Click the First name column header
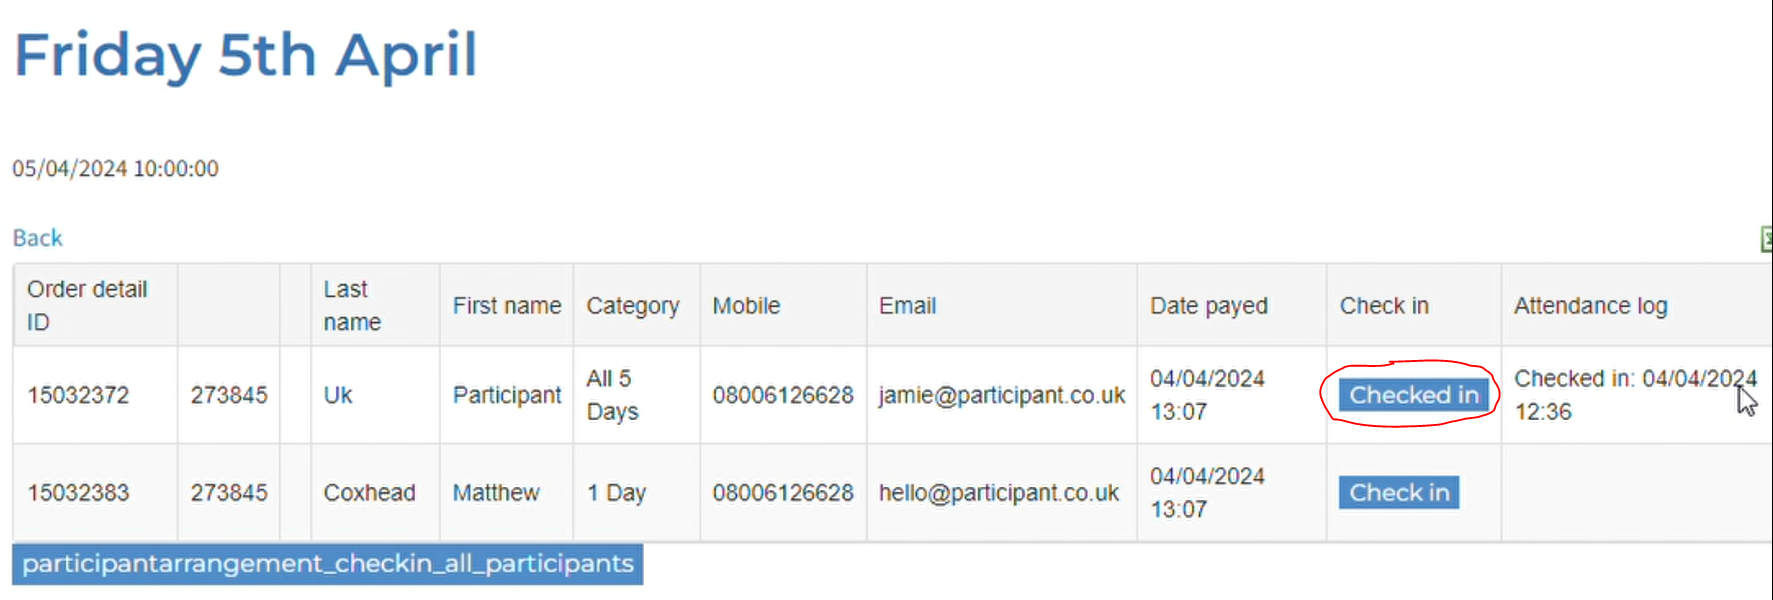Screen dimensions: 1773x600 point(506,306)
